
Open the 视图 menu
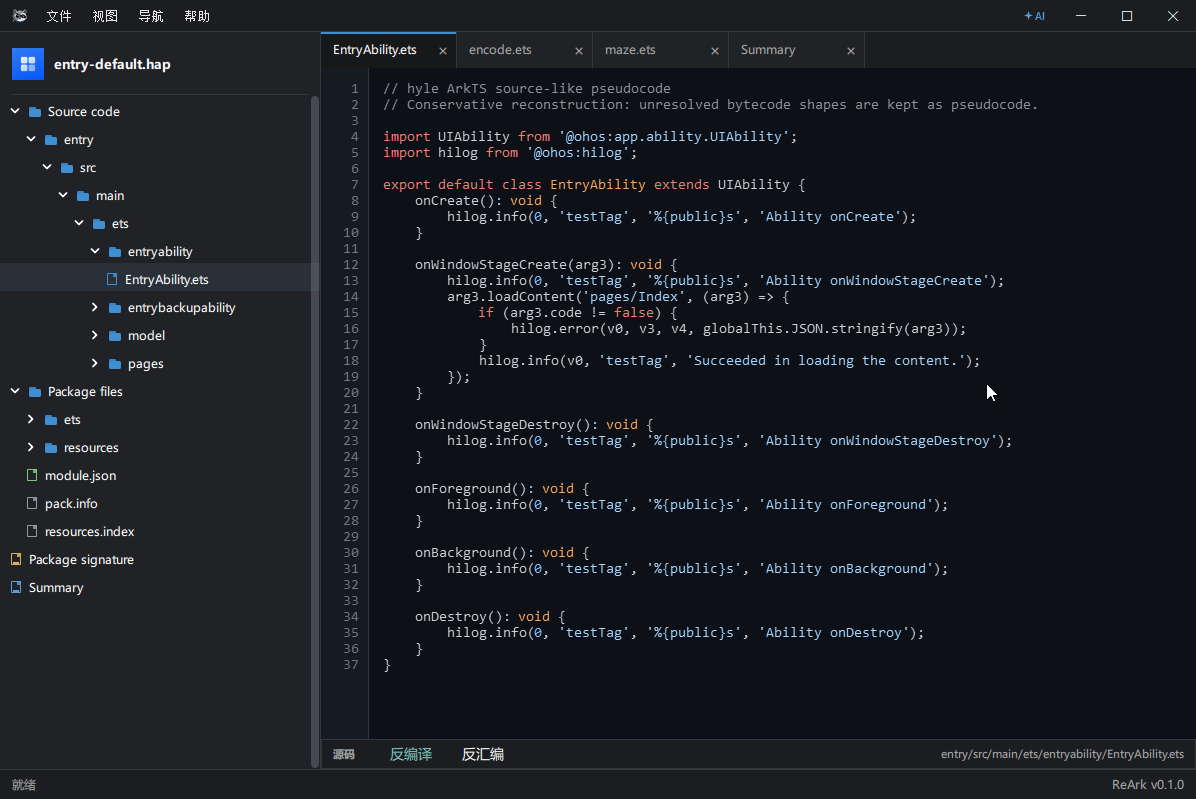point(105,16)
